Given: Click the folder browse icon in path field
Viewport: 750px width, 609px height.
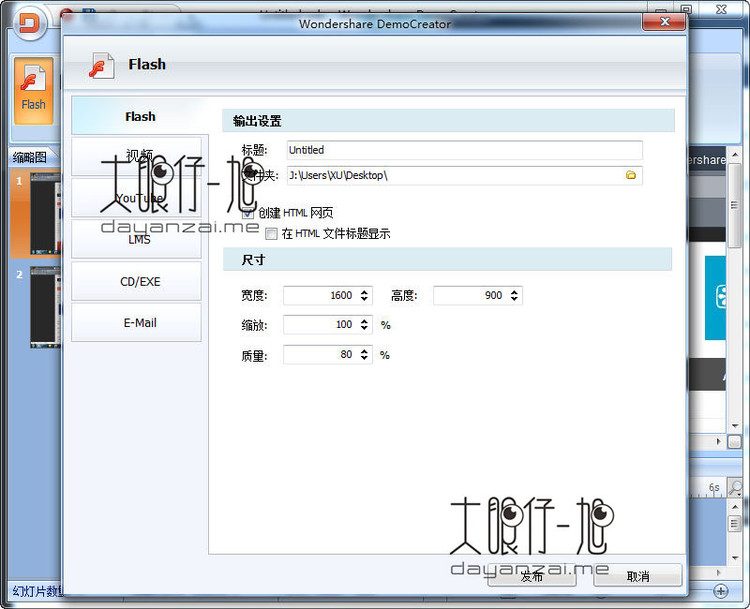Looking at the screenshot, I should (x=630, y=175).
